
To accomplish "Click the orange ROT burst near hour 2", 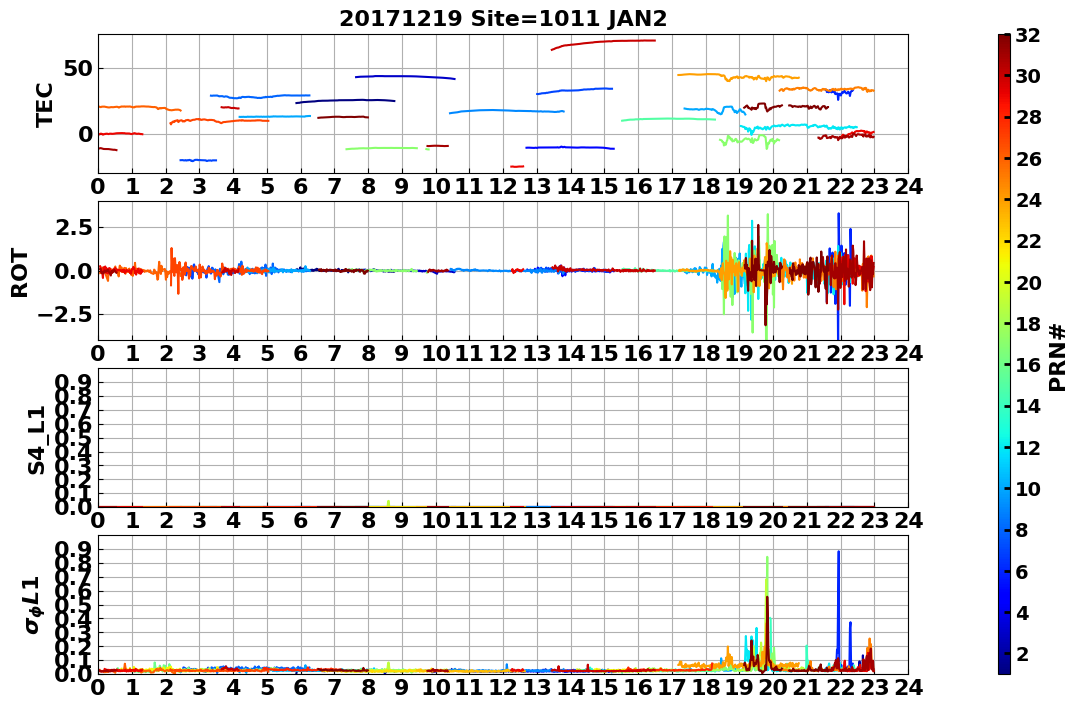I will (173, 269).
